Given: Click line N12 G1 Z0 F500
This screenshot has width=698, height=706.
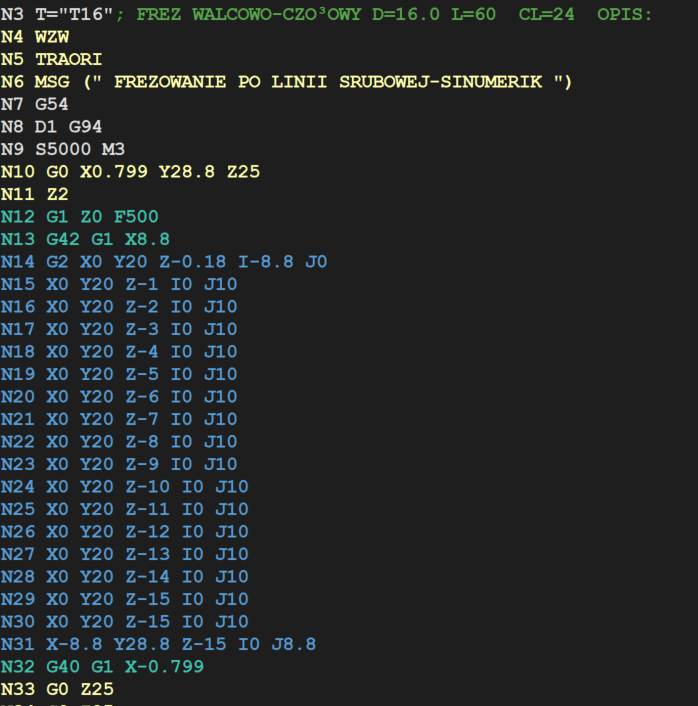Looking at the screenshot, I should coord(79,217).
